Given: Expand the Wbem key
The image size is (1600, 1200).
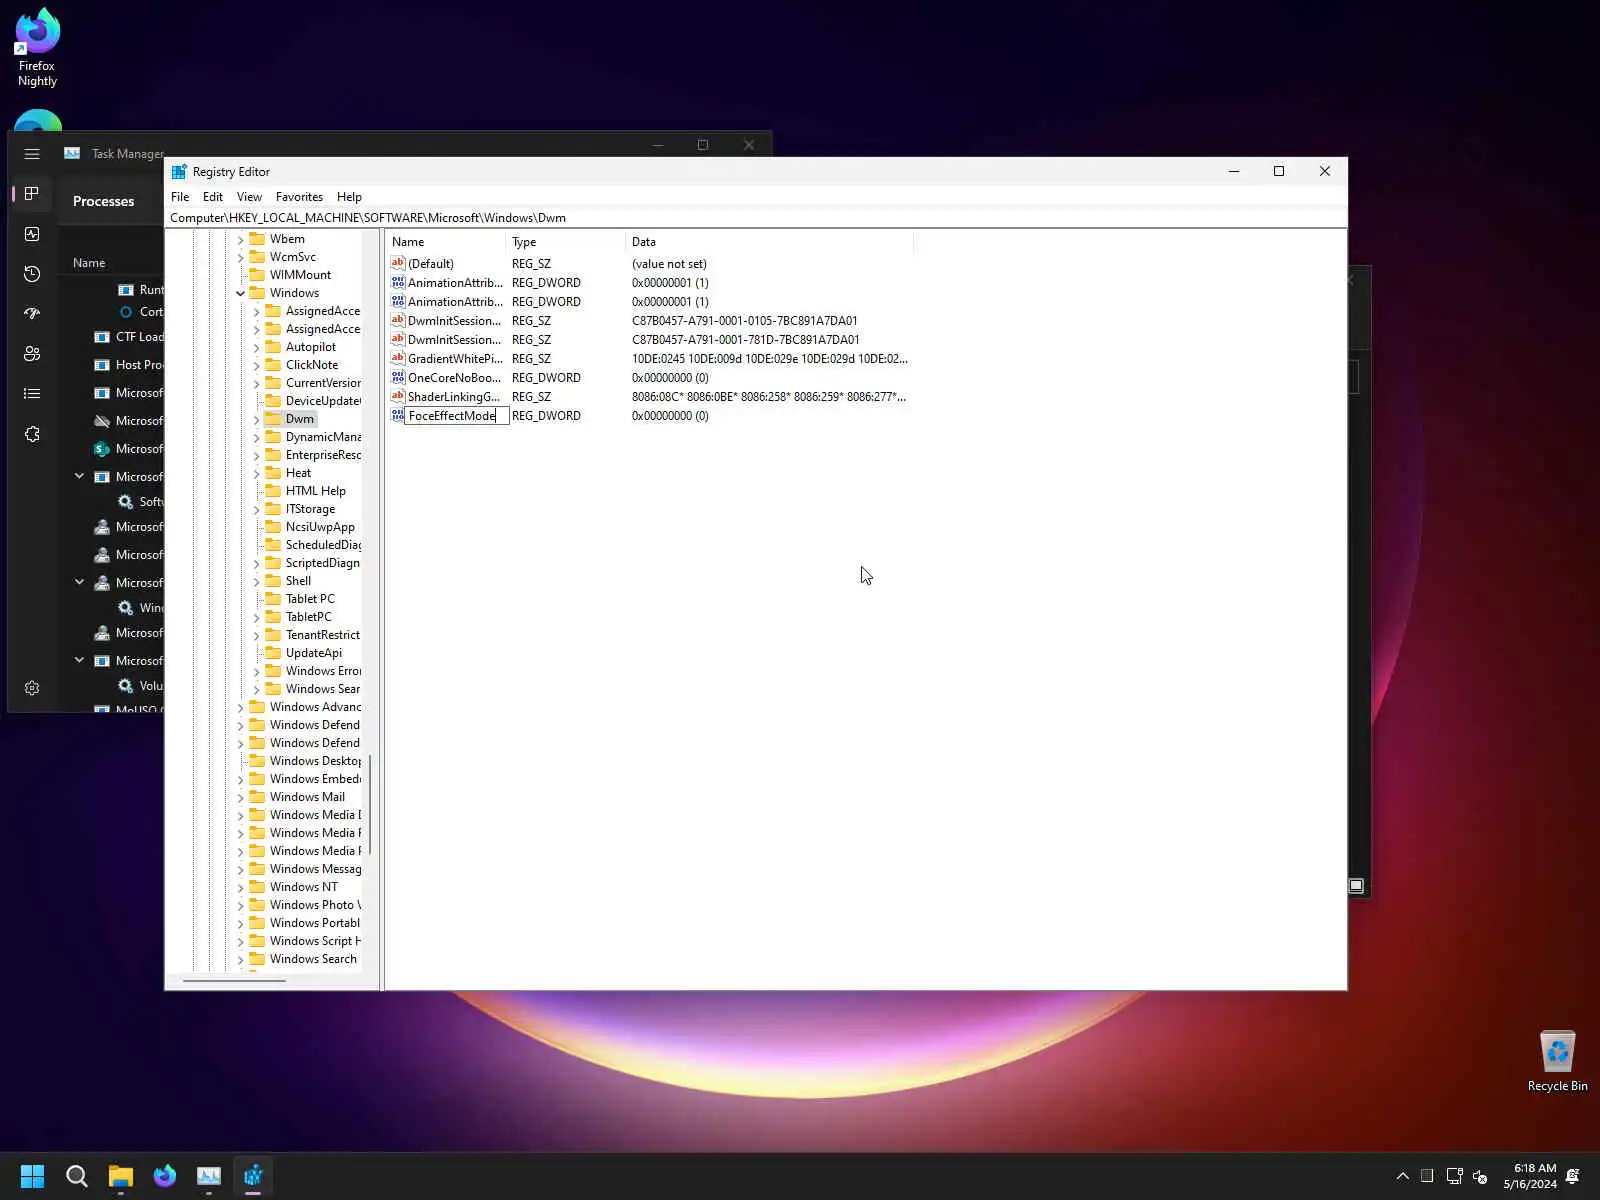Looking at the screenshot, I should click(x=241, y=239).
